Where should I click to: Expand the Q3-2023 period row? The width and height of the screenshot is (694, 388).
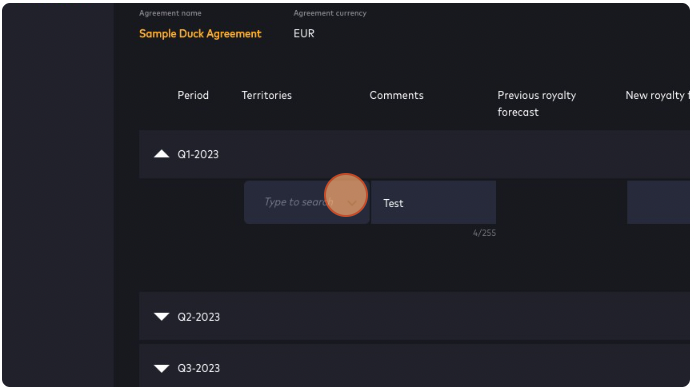click(162, 368)
